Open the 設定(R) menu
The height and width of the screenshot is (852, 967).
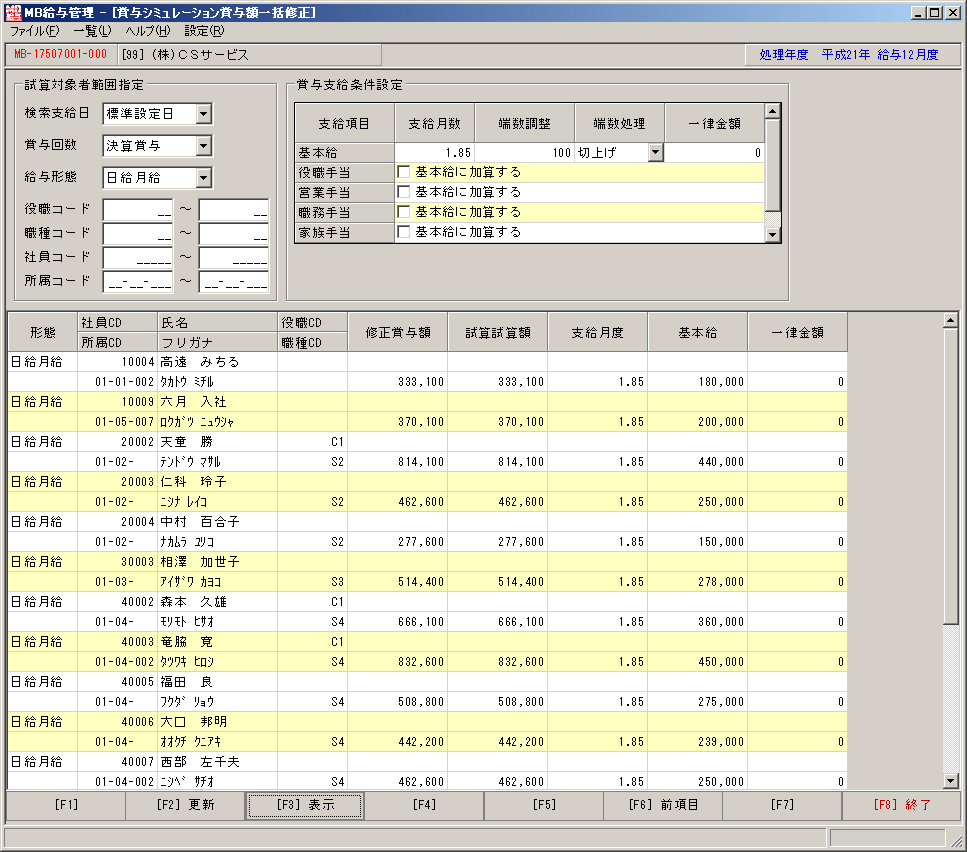coord(204,31)
